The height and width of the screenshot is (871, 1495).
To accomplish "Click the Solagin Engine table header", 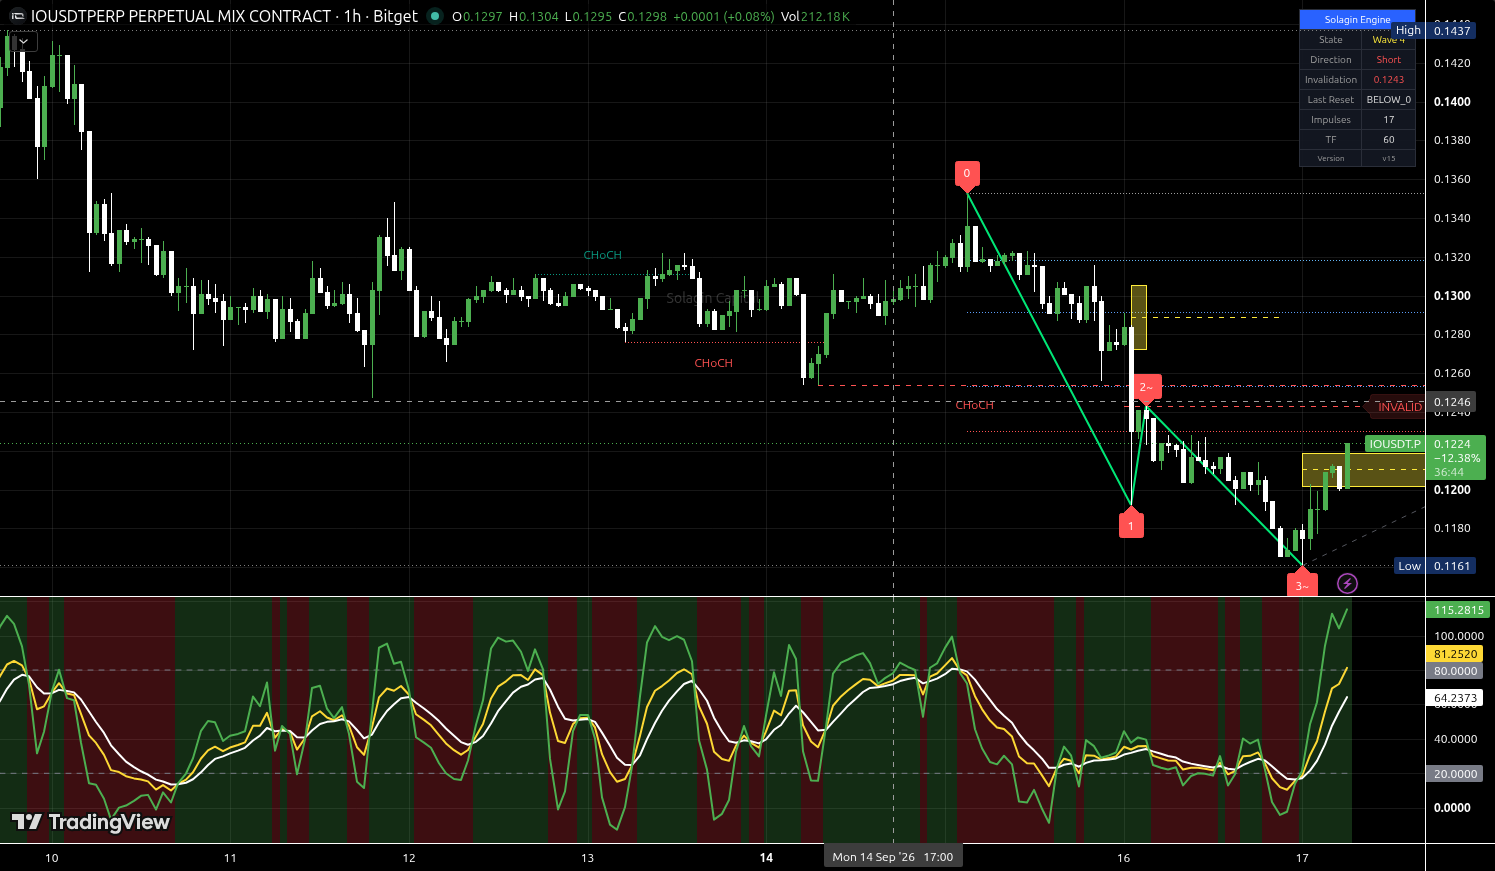I will tap(1357, 20).
